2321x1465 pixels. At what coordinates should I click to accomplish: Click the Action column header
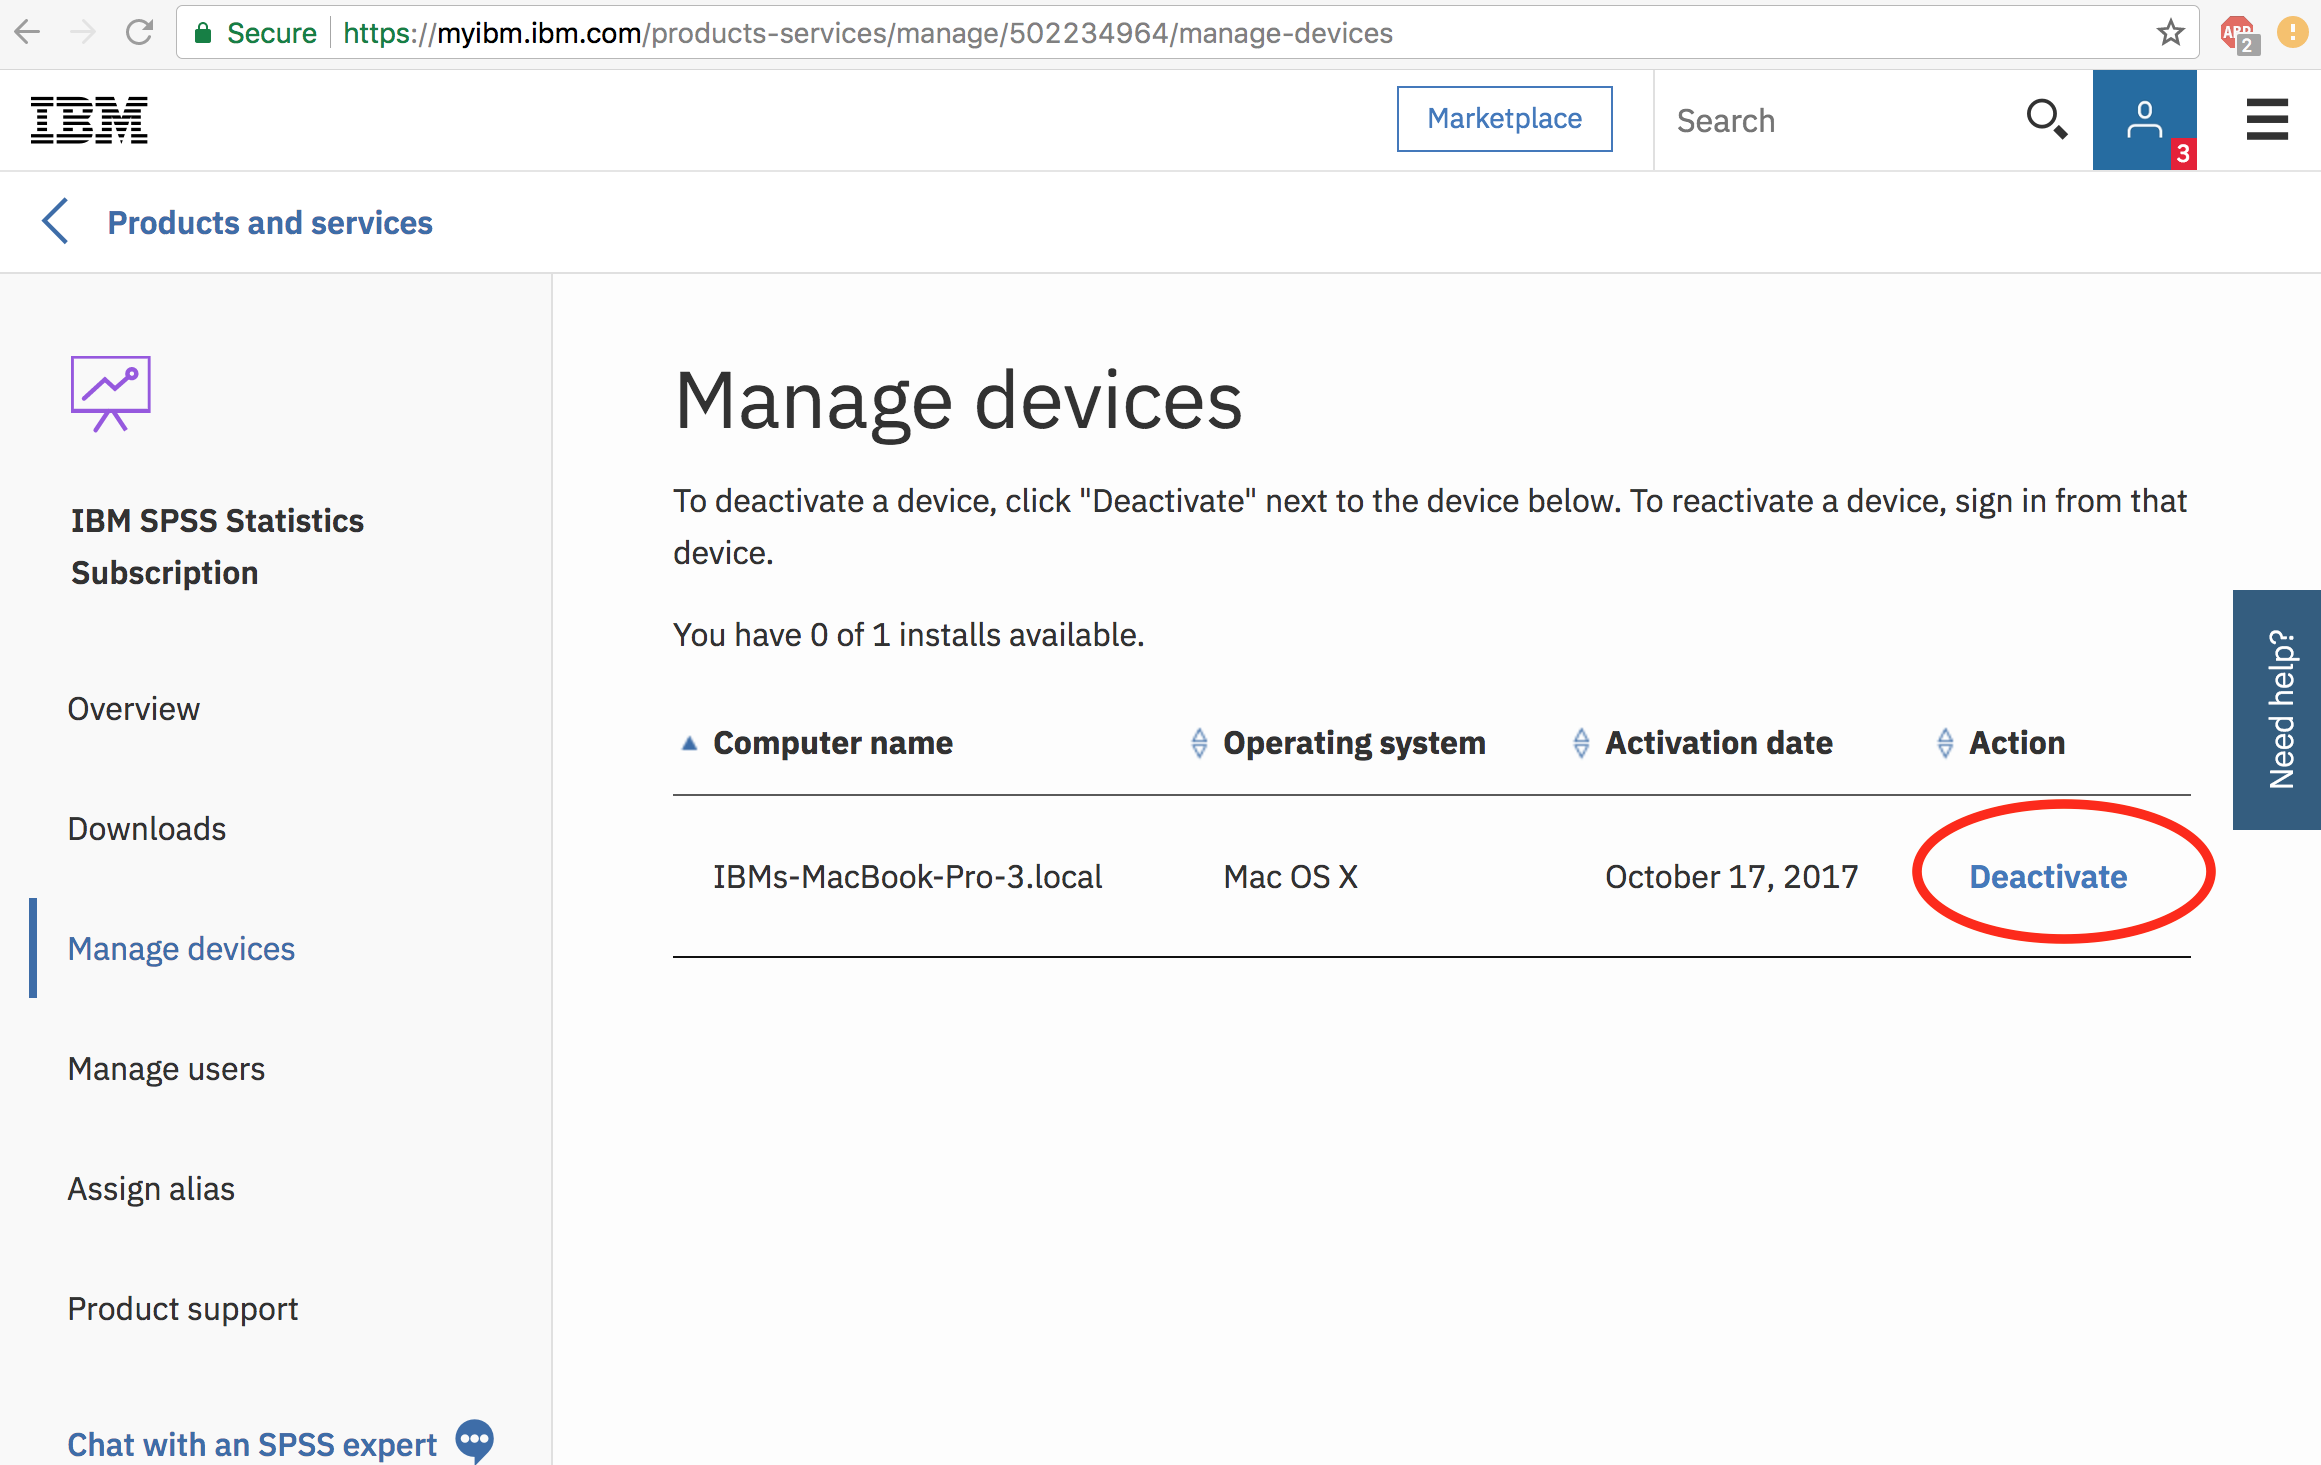coord(2017,743)
